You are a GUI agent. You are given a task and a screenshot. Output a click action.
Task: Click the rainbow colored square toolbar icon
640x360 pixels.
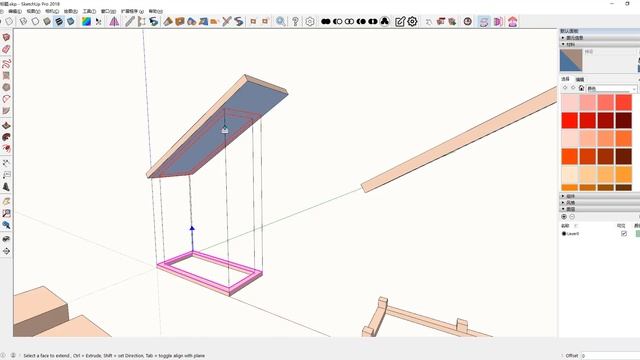click(86, 21)
